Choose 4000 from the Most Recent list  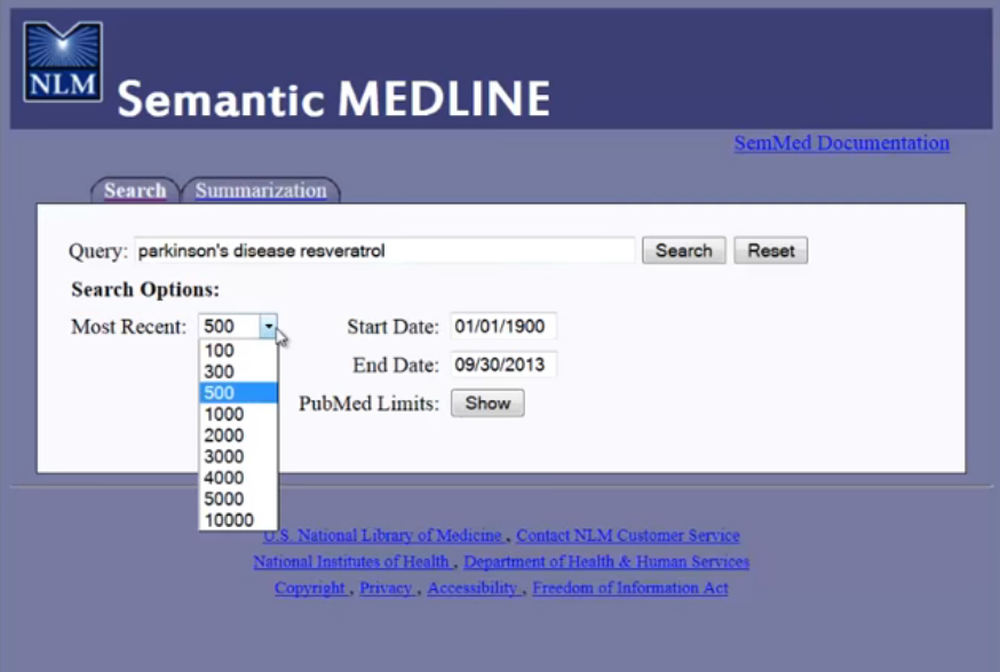point(239,478)
